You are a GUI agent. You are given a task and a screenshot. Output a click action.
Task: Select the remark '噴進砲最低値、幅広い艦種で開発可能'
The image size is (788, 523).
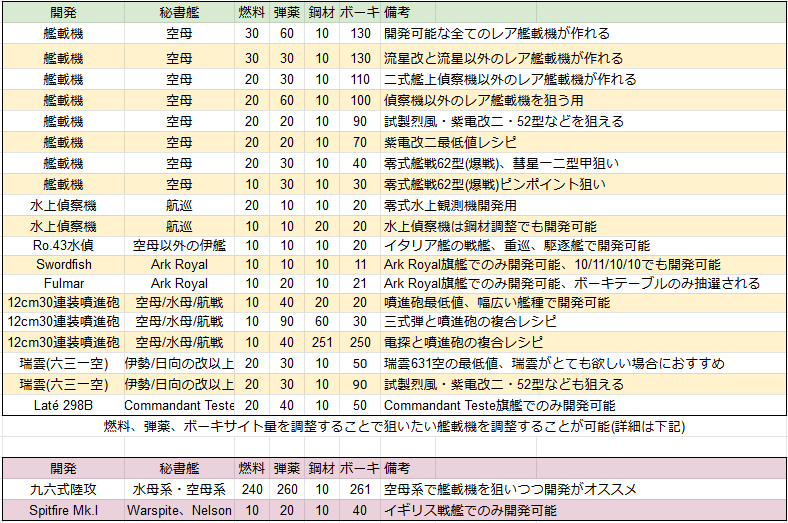pyautogui.click(x=497, y=303)
